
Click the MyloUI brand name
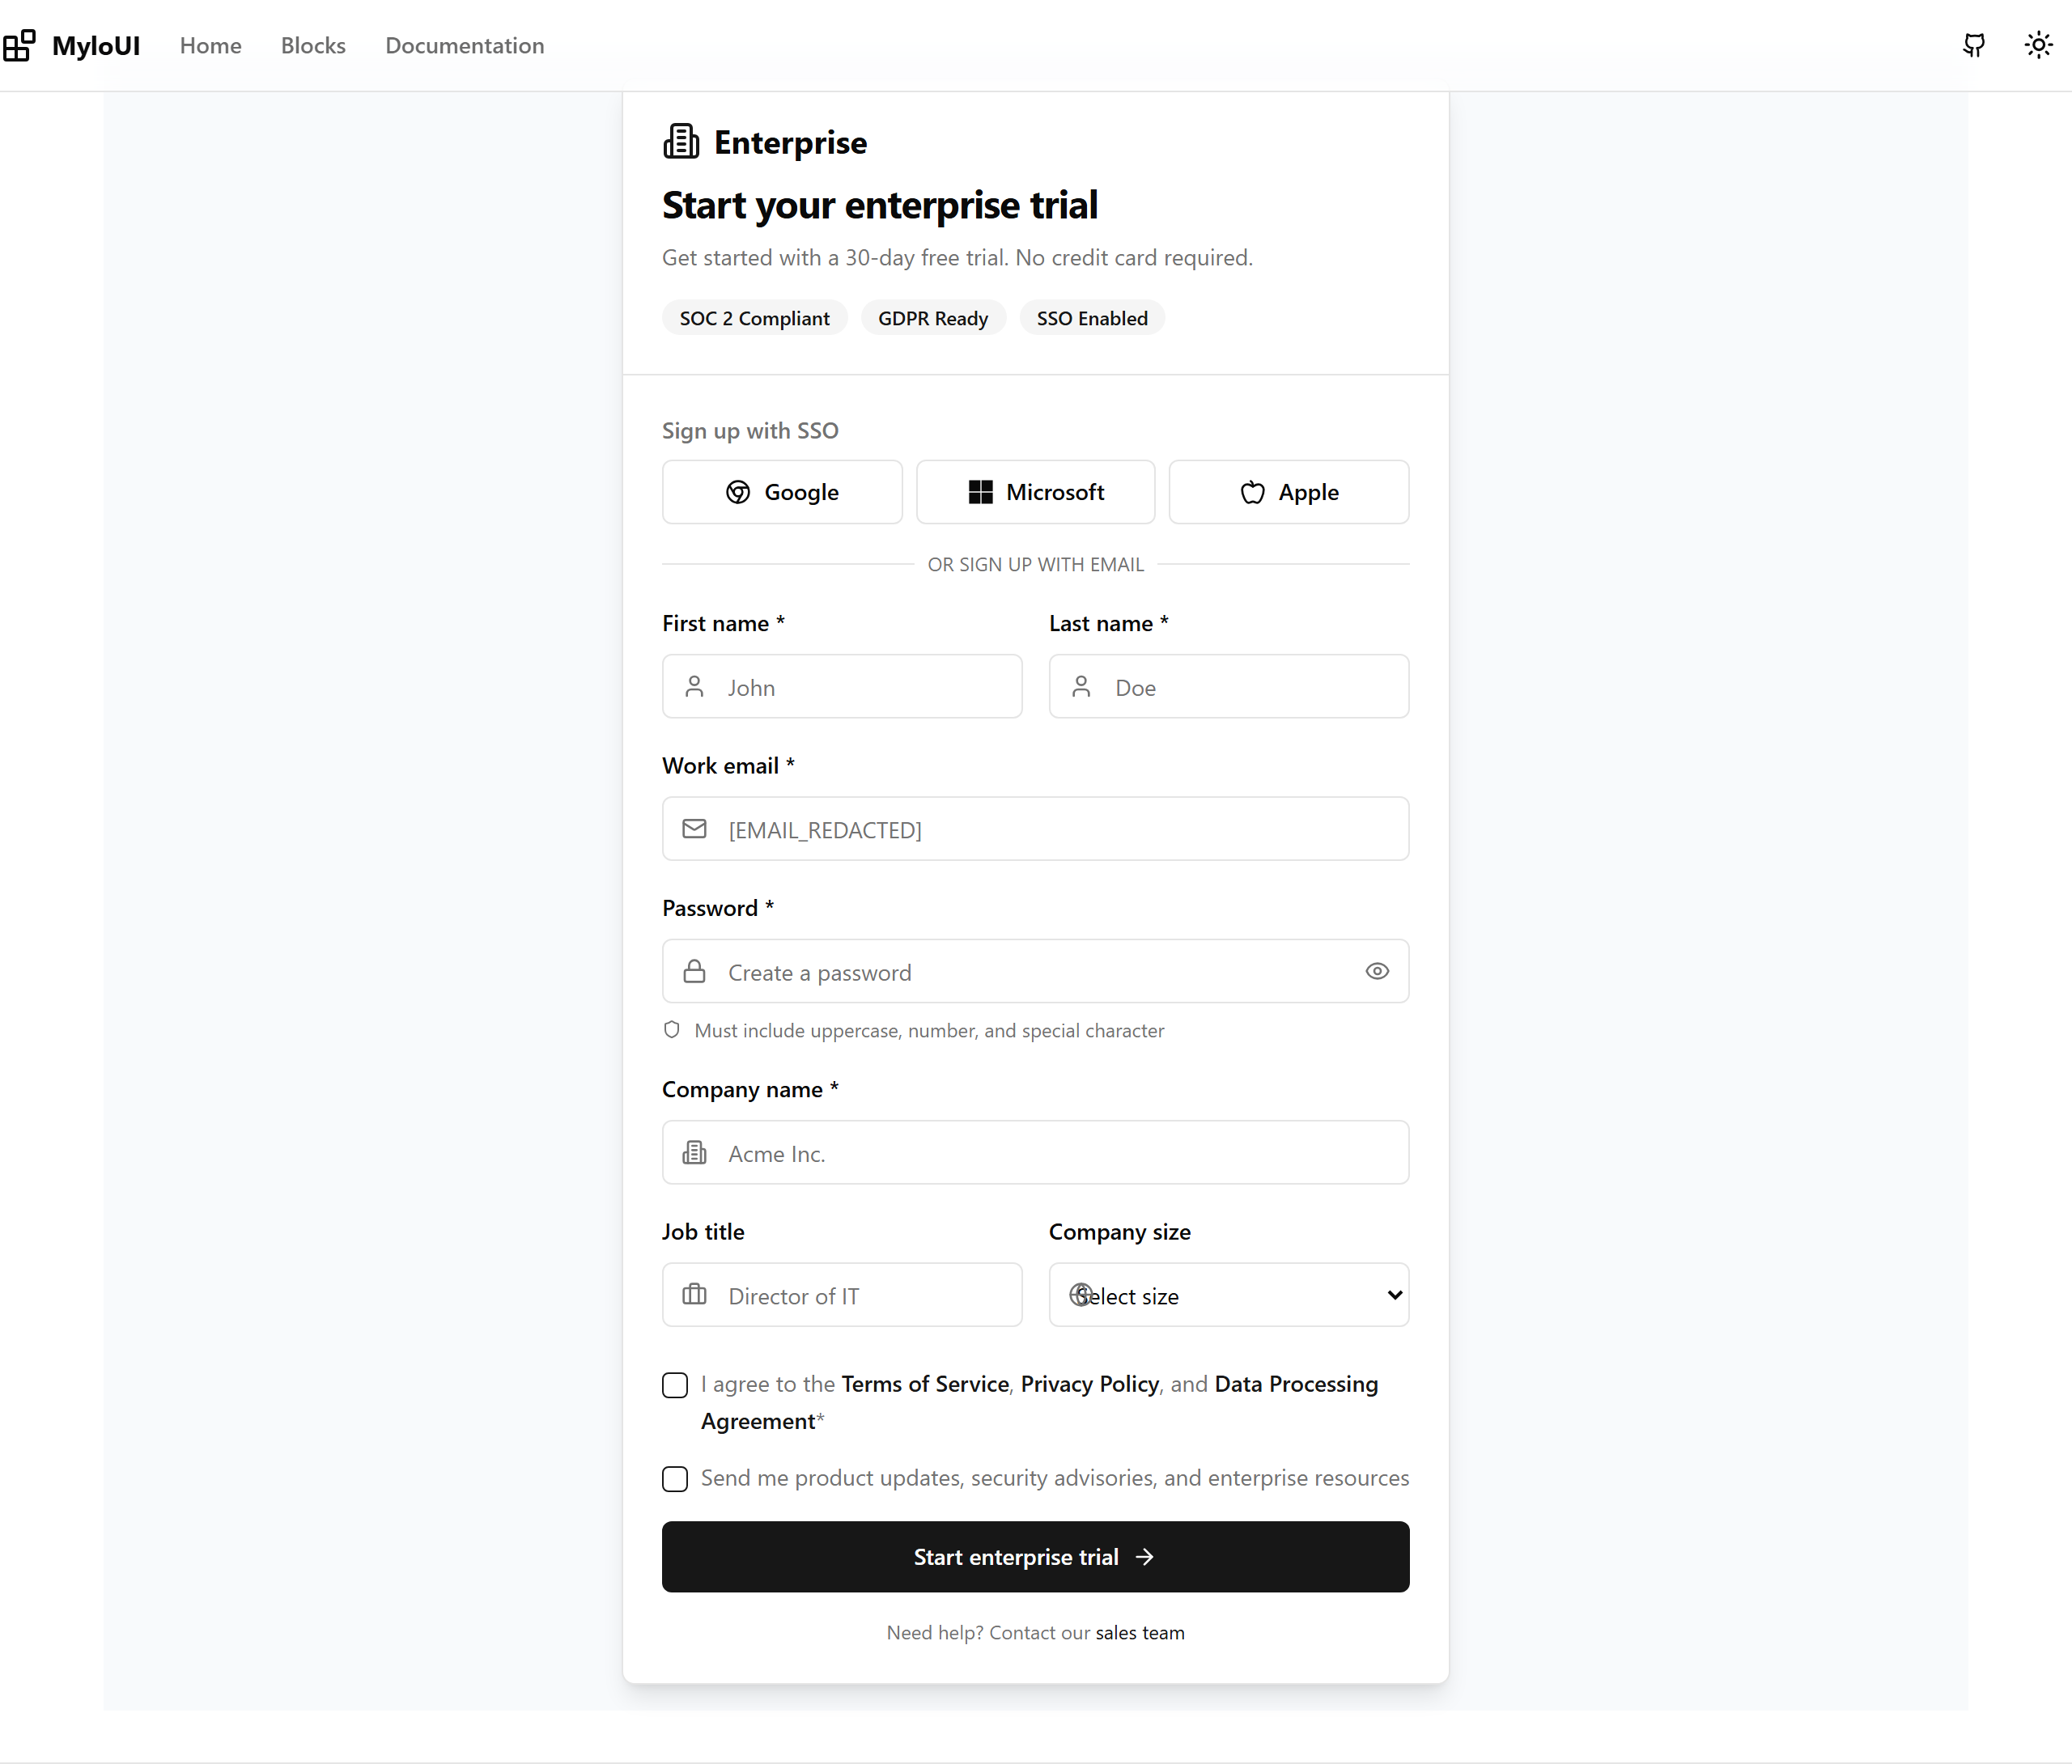pos(96,45)
